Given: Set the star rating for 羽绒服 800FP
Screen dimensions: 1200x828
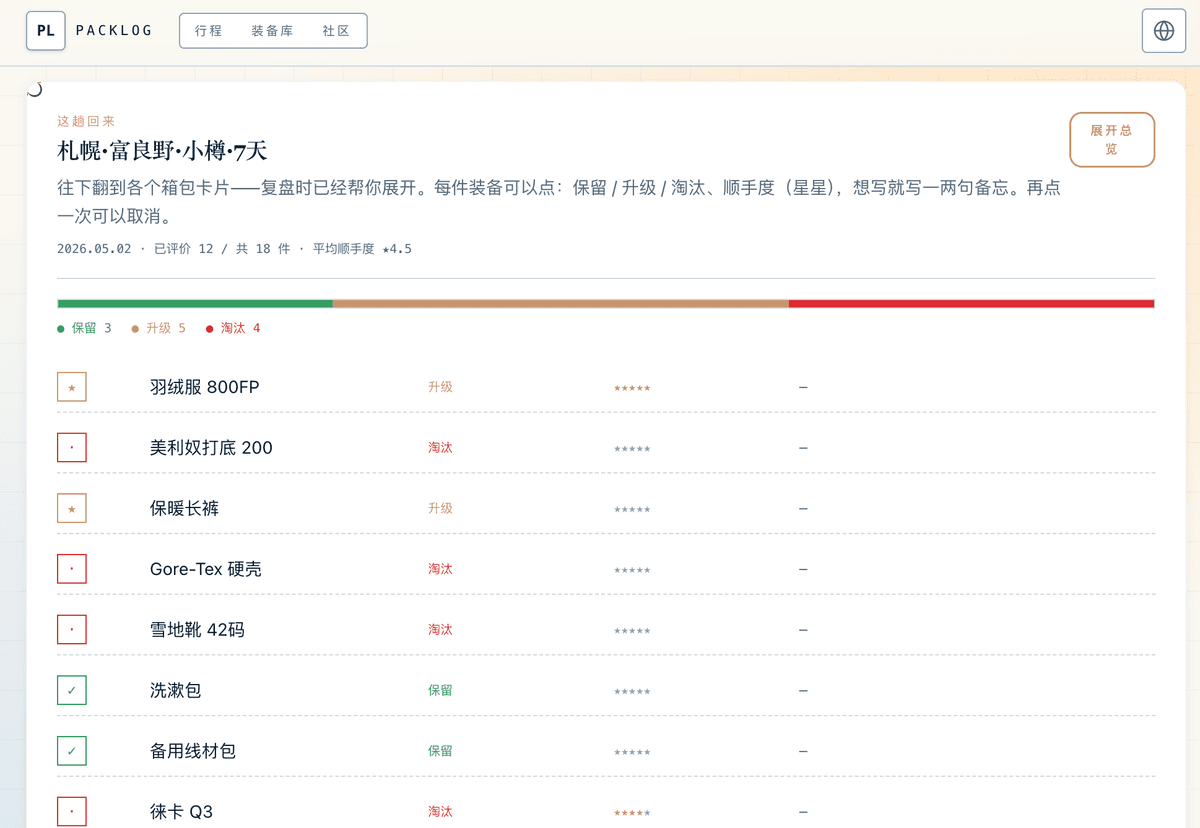Looking at the screenshot, I should click(x=632, y=388).
